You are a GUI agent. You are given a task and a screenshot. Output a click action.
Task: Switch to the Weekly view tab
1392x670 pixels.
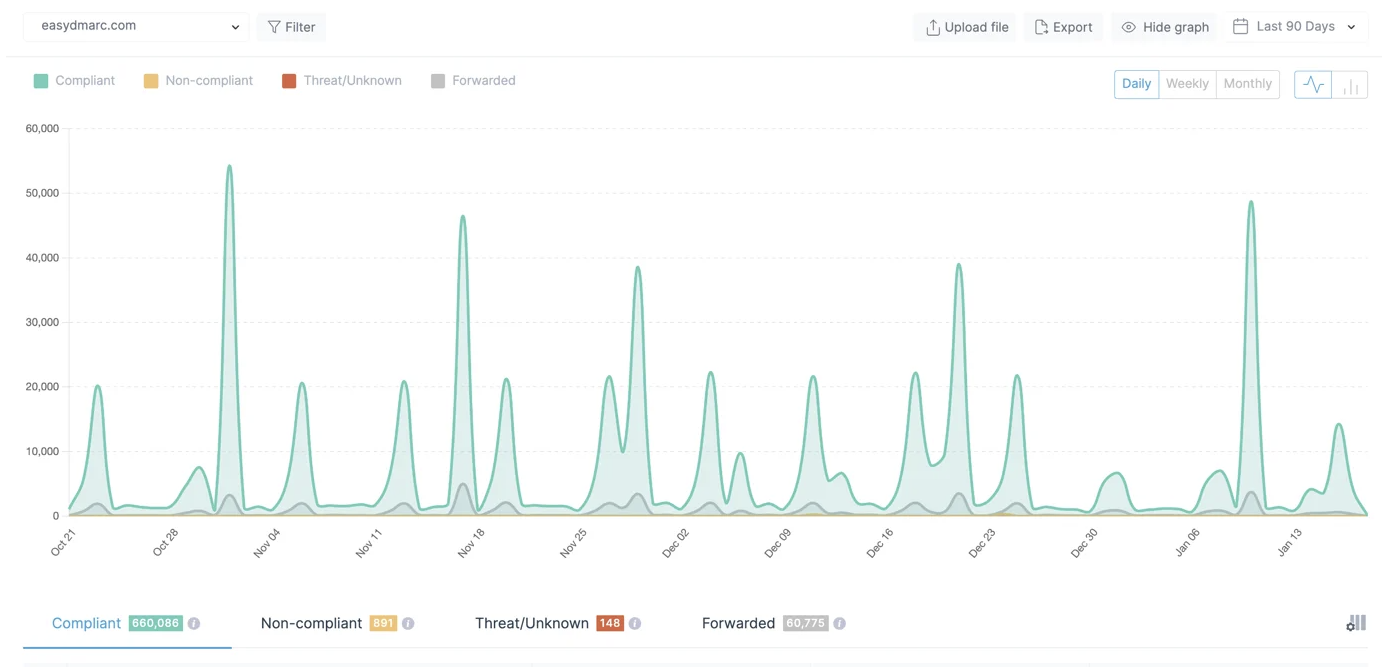click(x=1186, y=84)
